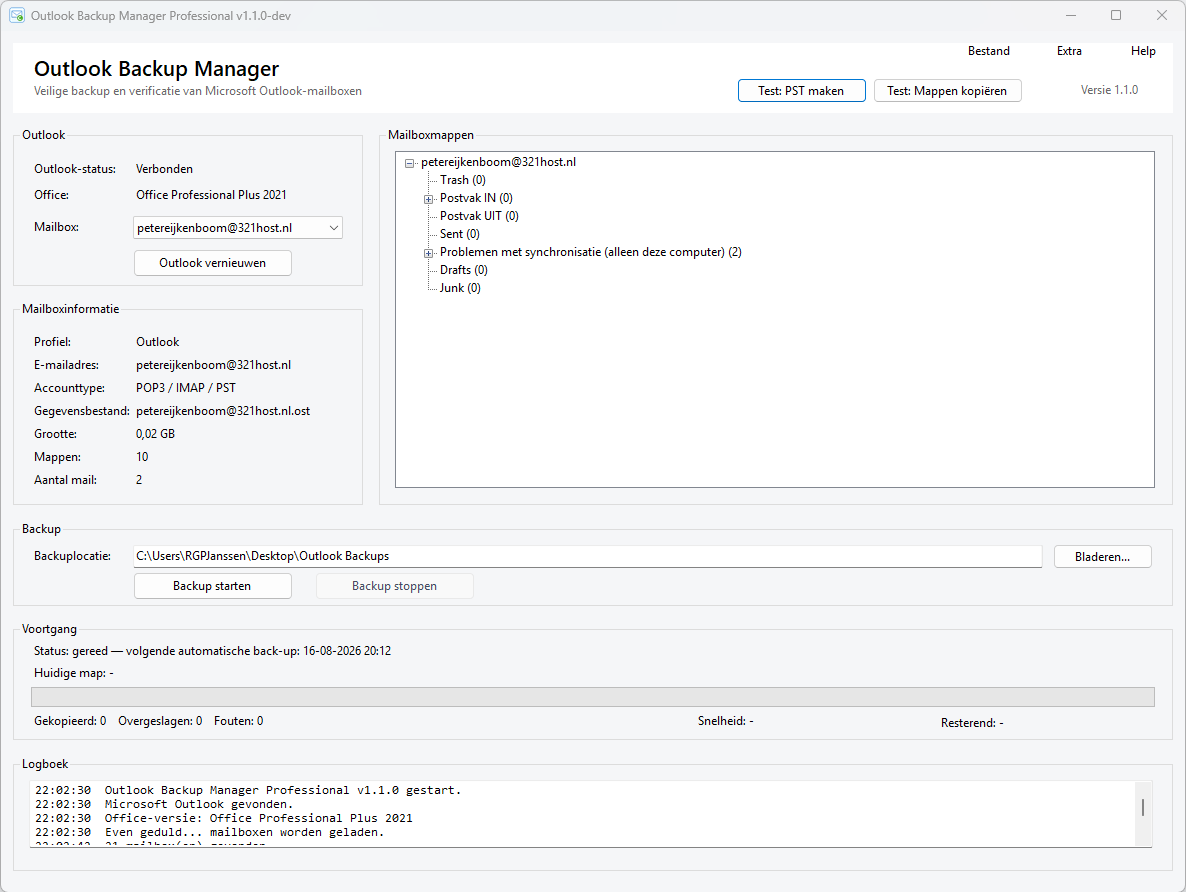Screen dimensions: 1186x892
Task: Click the Outlook Backup Manager title bar icon
Action: tap(17, 15)
